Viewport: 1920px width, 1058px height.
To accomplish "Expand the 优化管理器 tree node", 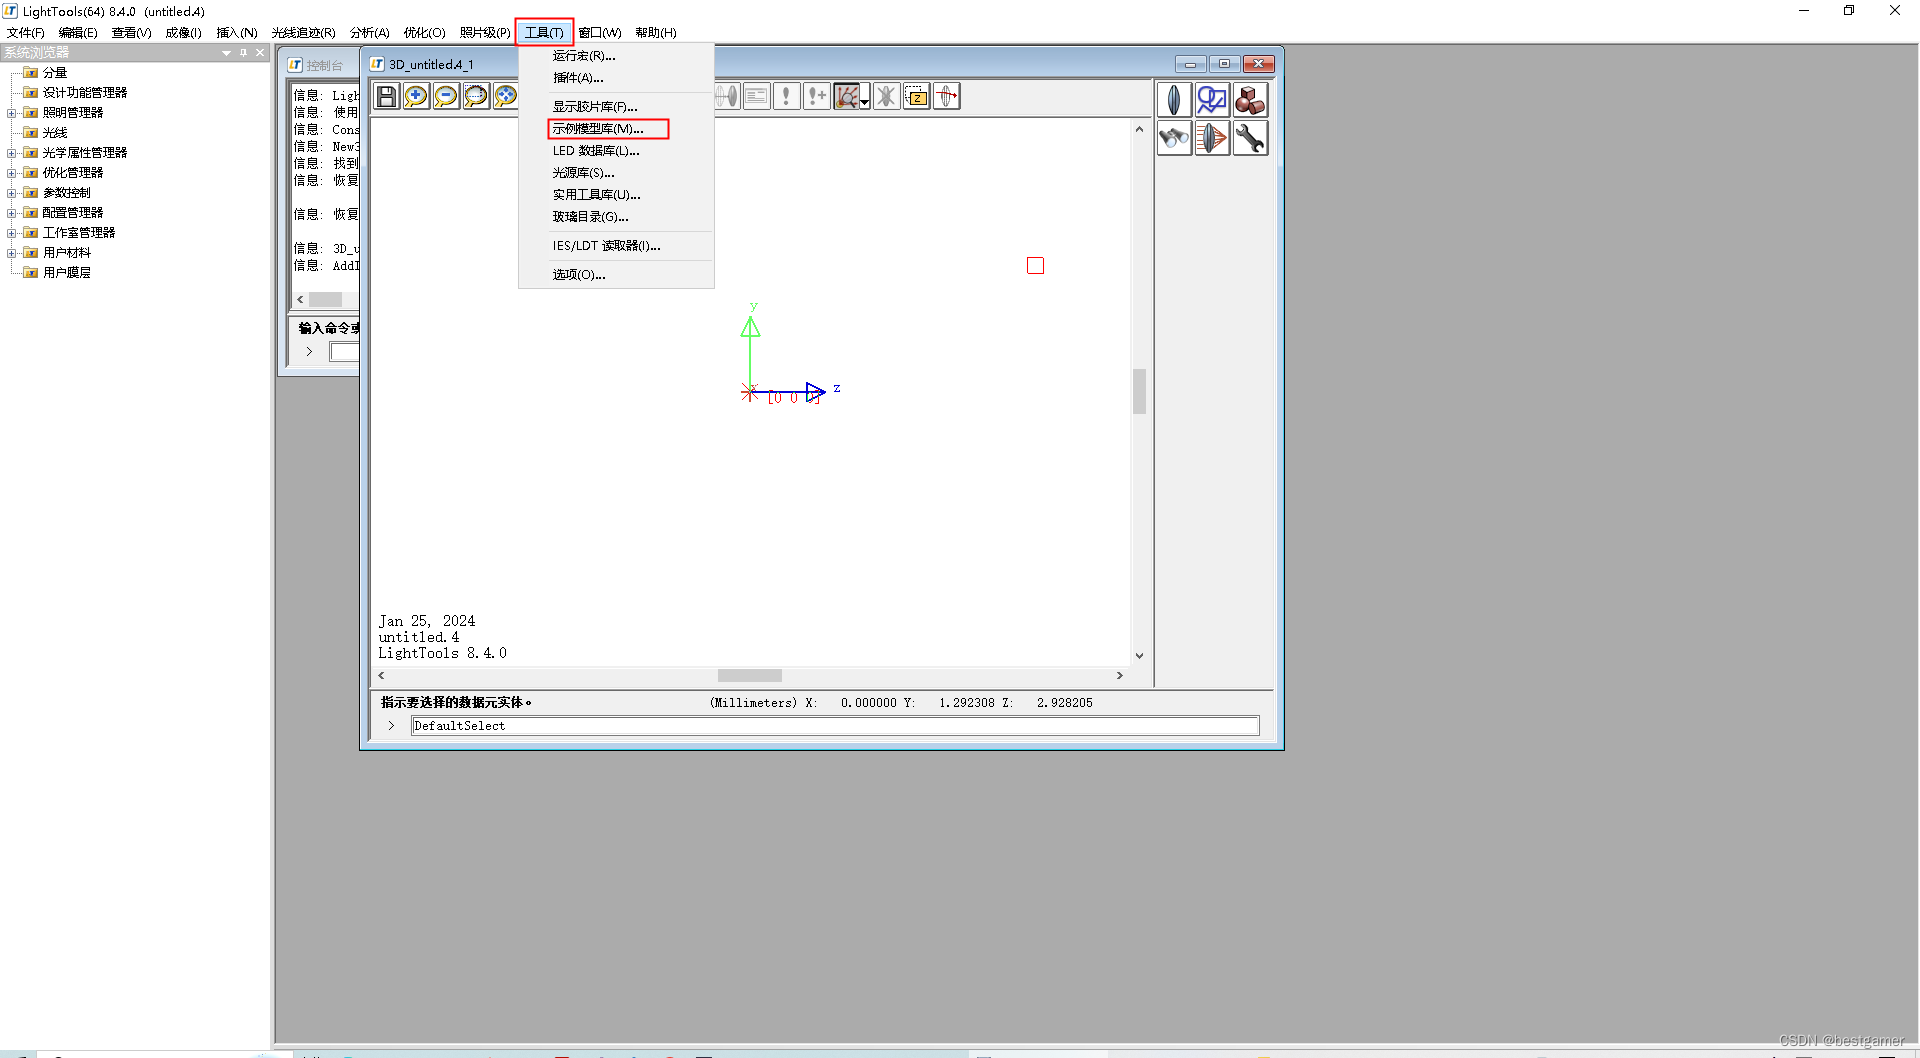I will point(12,172).
